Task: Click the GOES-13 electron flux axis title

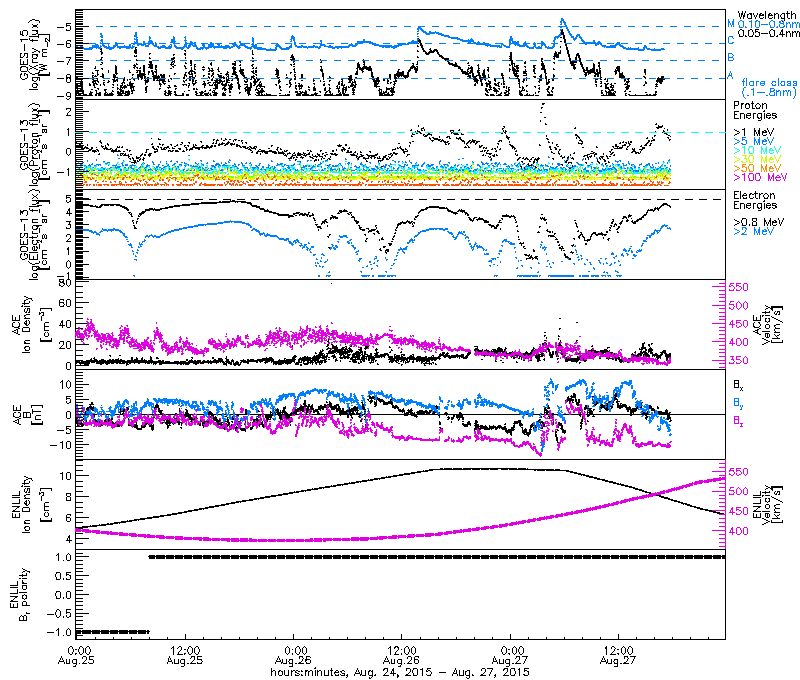Action: [35, 234]
